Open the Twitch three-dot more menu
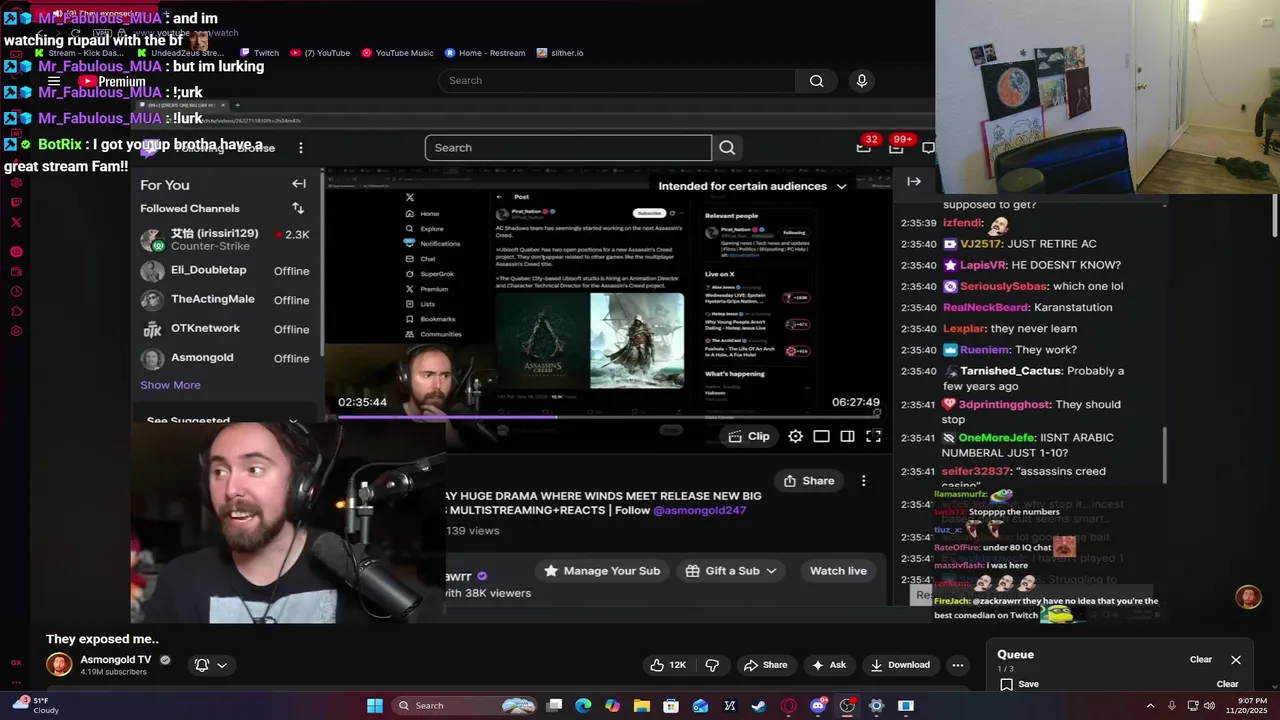1280x720 pixels. 301,148
